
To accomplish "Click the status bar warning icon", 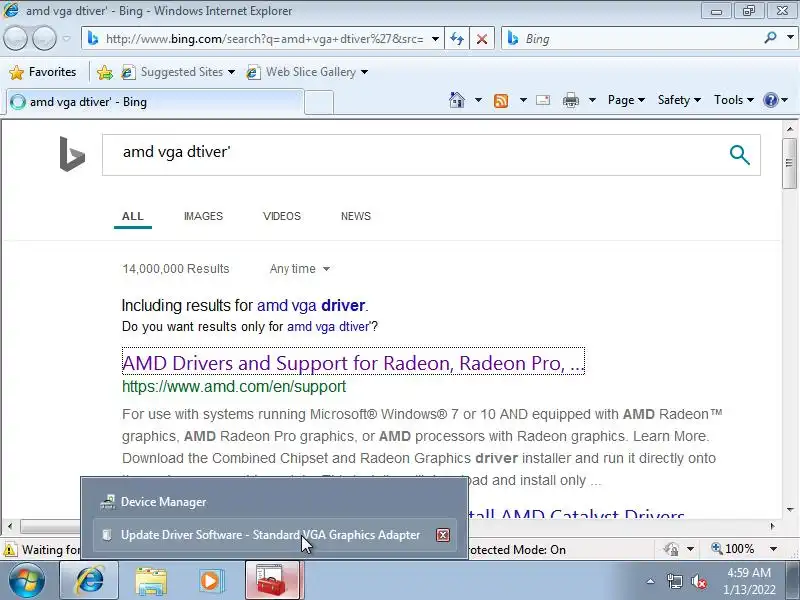I will tap(10, 550).
